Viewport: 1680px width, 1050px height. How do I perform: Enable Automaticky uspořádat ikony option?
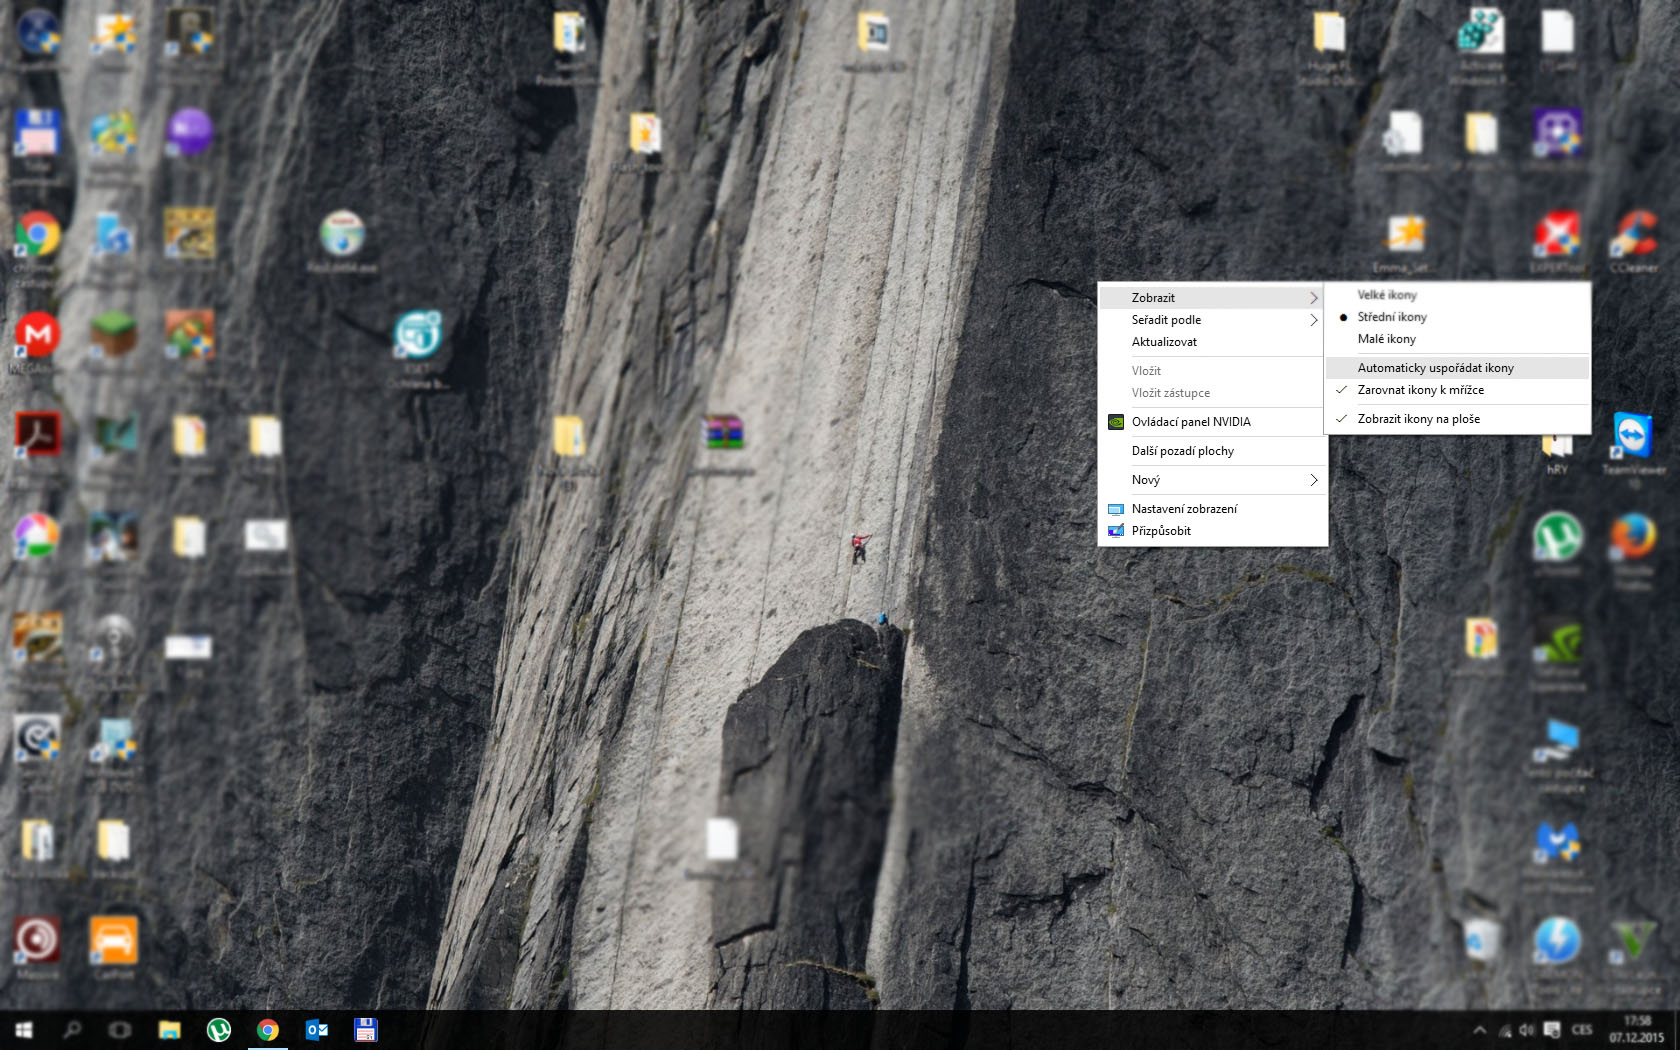point(1435,368)
